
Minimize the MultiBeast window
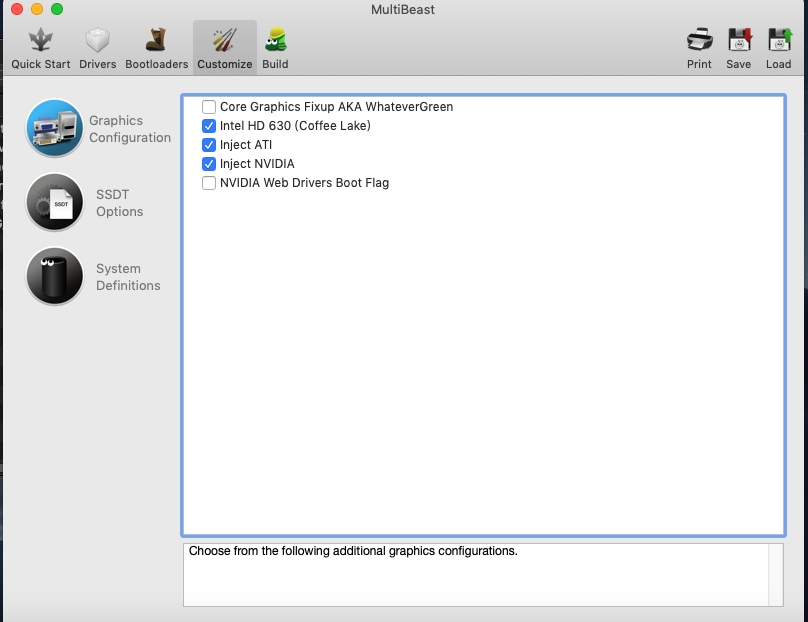coord(37,9)
